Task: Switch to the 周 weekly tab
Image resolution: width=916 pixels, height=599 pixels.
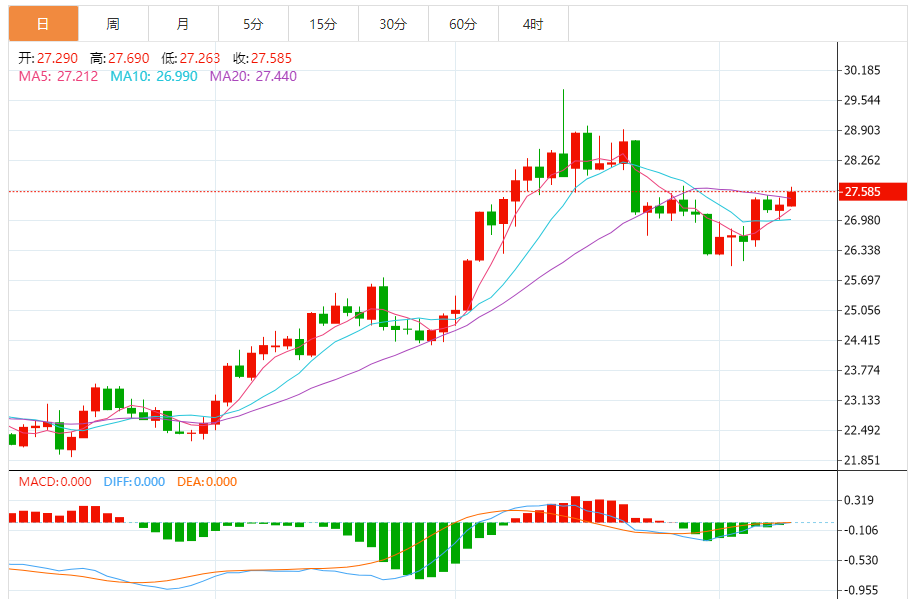Action: (x=113, y=24)
